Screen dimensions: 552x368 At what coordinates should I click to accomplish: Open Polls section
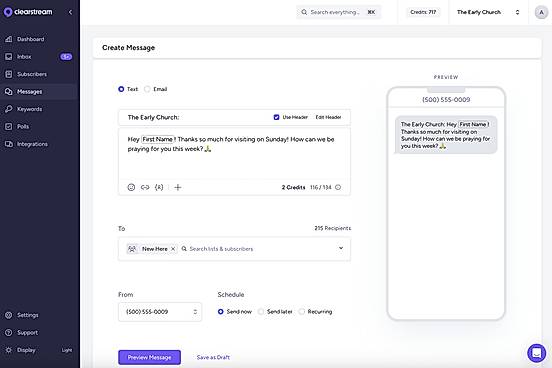point(39,126)
